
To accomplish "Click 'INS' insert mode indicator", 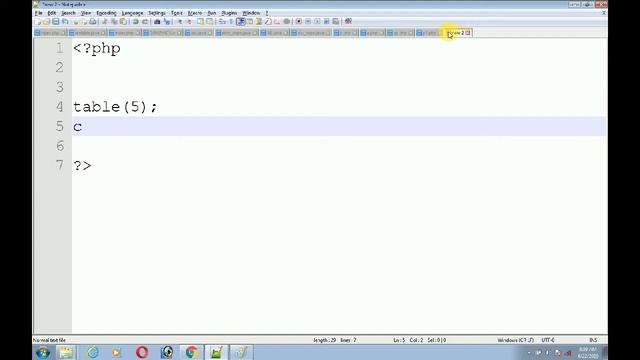I will click(x=593, y=340).
